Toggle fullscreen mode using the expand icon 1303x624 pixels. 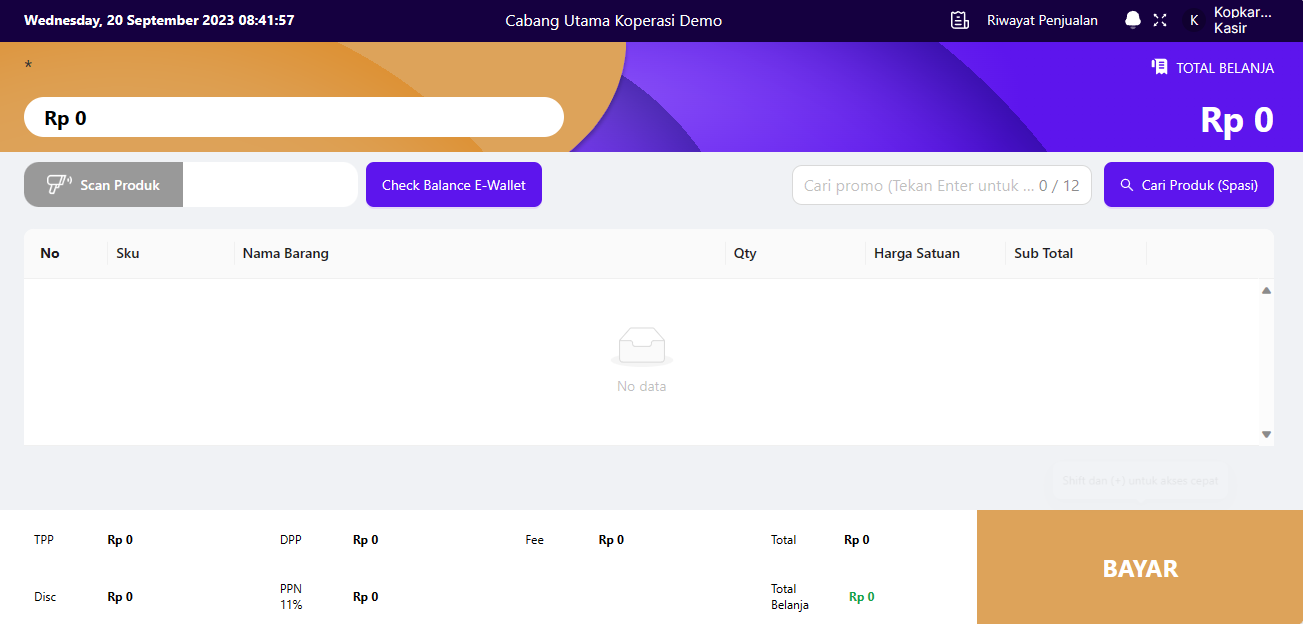pyautogui.click(x=1160, y=20)
